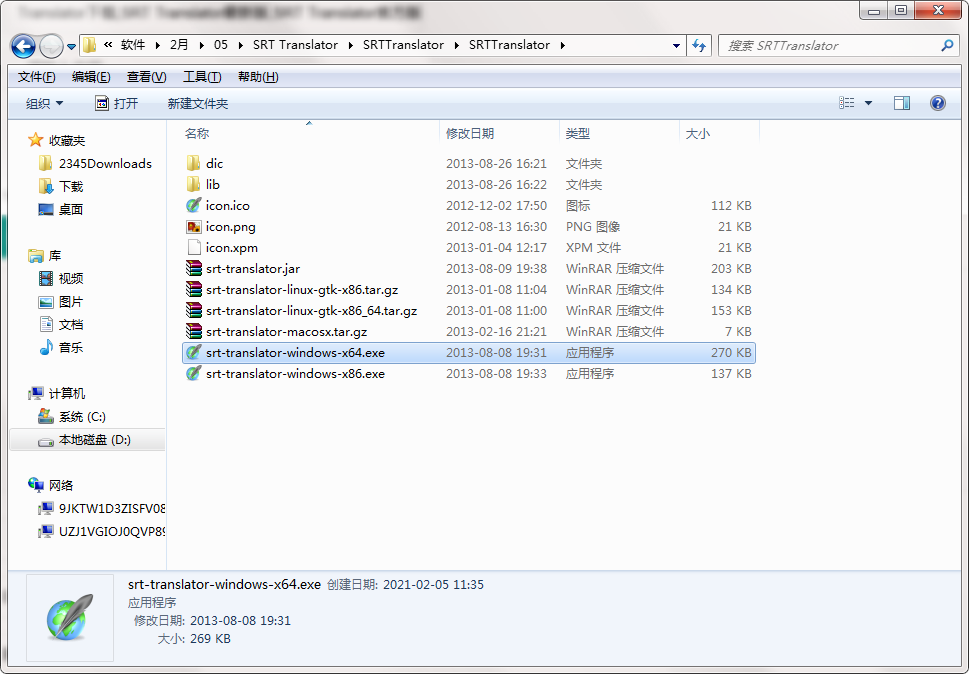Image resolution: width=969 pixels, height=674 pixels.
Task: Sort files by the 名称 column header
Action: [x=197, y=133]
